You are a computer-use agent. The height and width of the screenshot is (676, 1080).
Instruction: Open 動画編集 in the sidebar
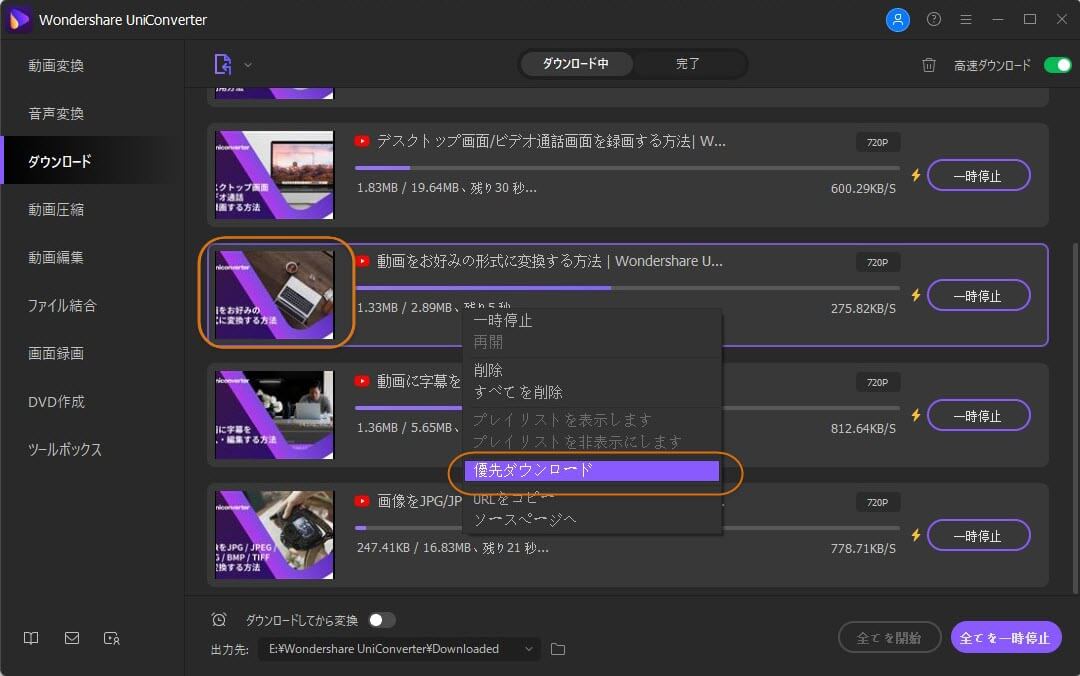point(56,257)
